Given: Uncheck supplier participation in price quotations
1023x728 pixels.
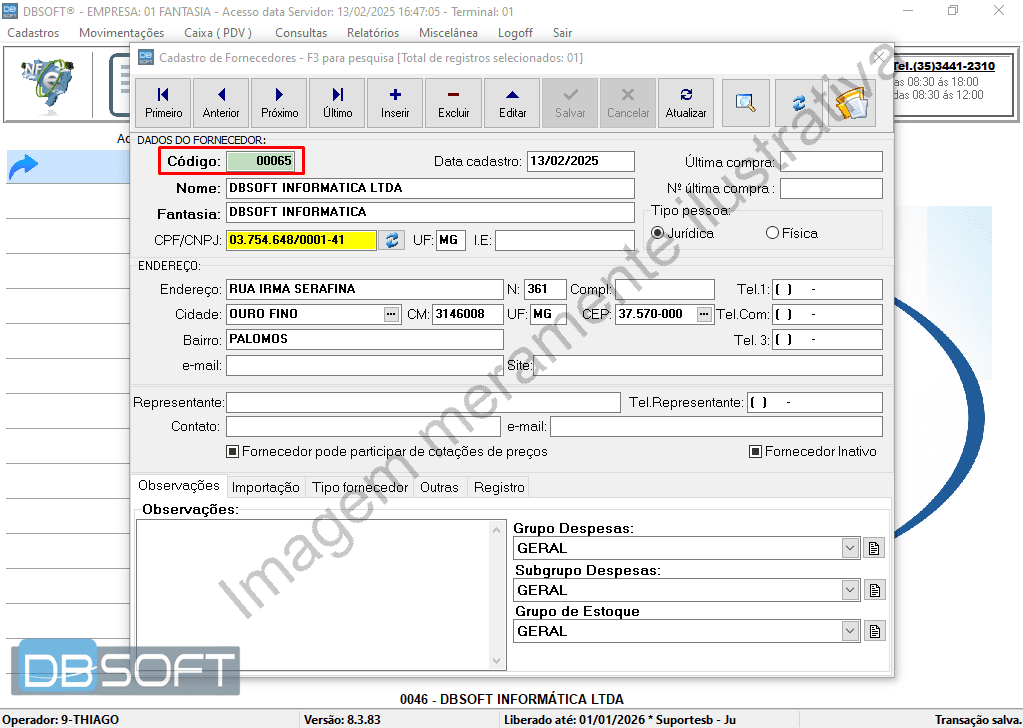Looking at the screenshot, I should [232, 451].
